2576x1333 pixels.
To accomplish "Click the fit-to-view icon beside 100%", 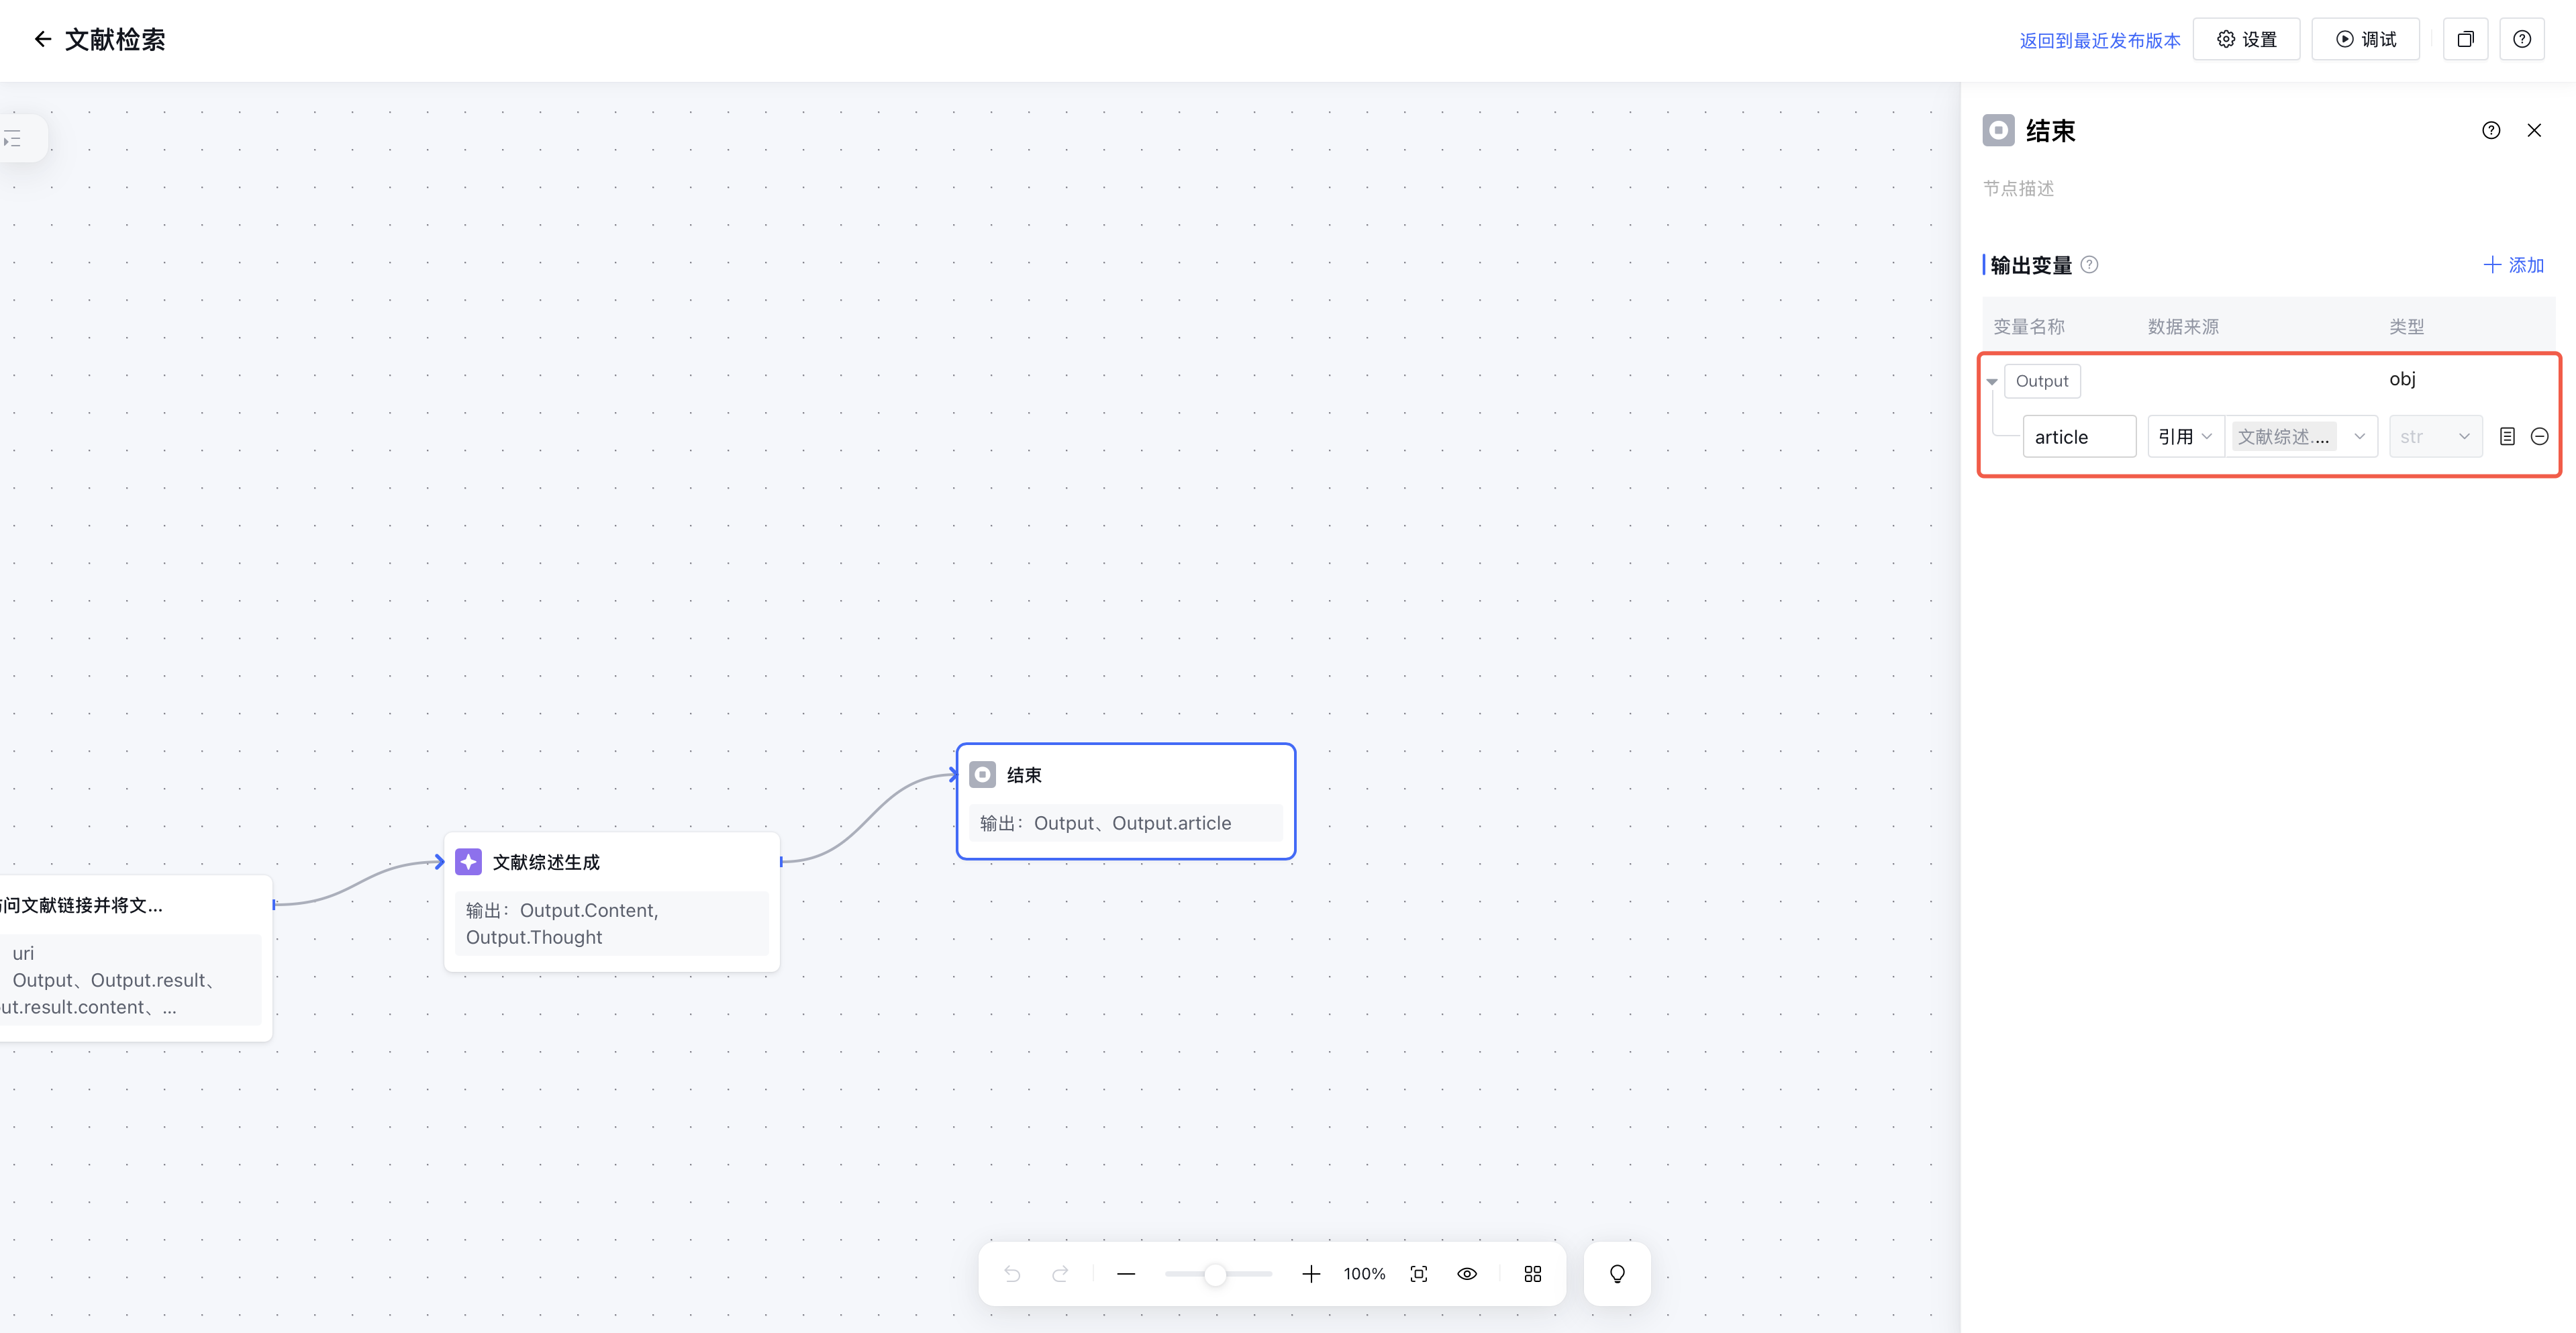I will [1418, 1273].
